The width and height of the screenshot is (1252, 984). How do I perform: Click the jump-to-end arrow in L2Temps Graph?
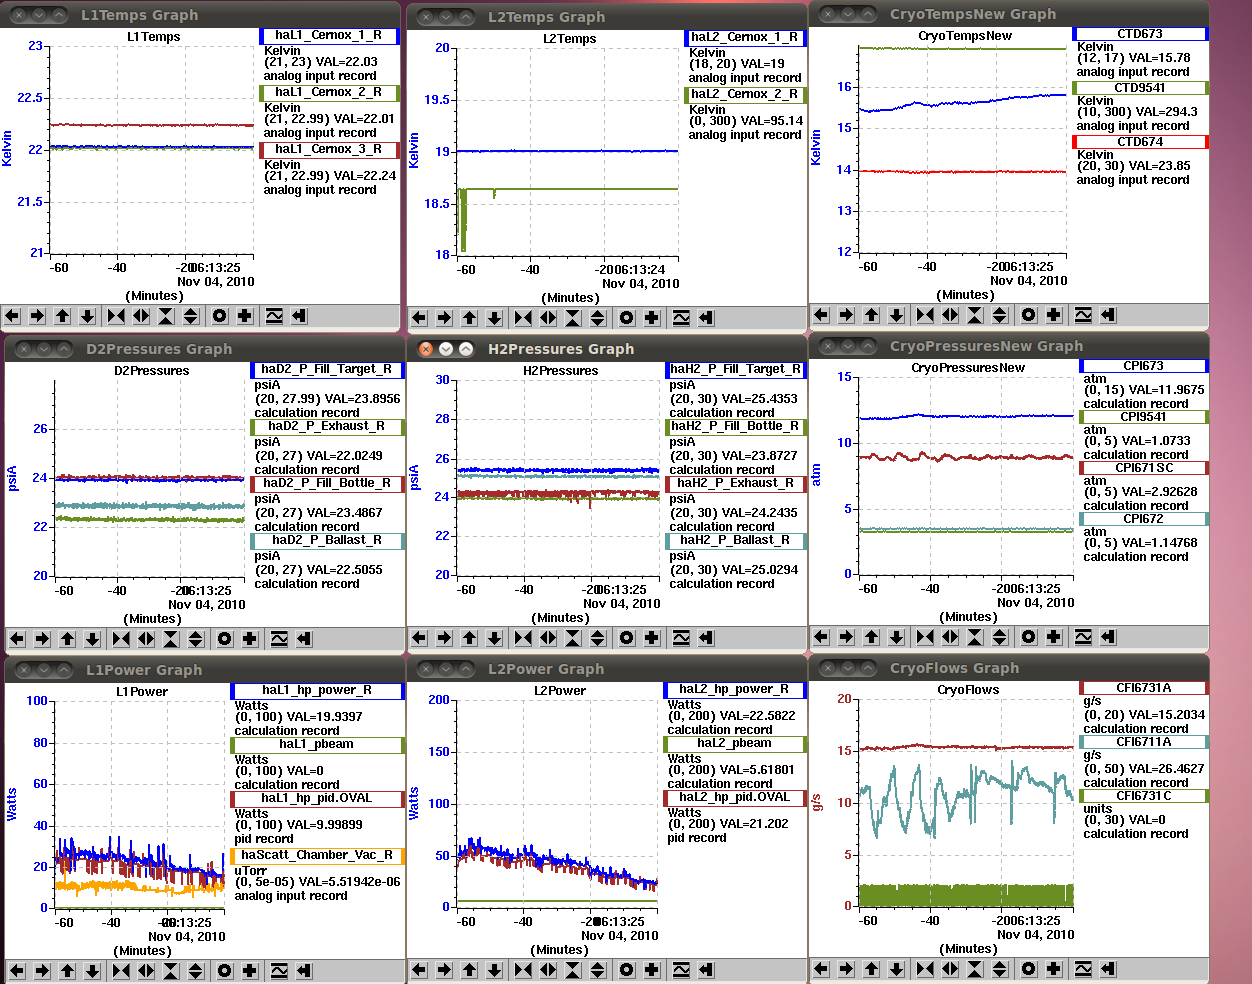coord(706,318)
